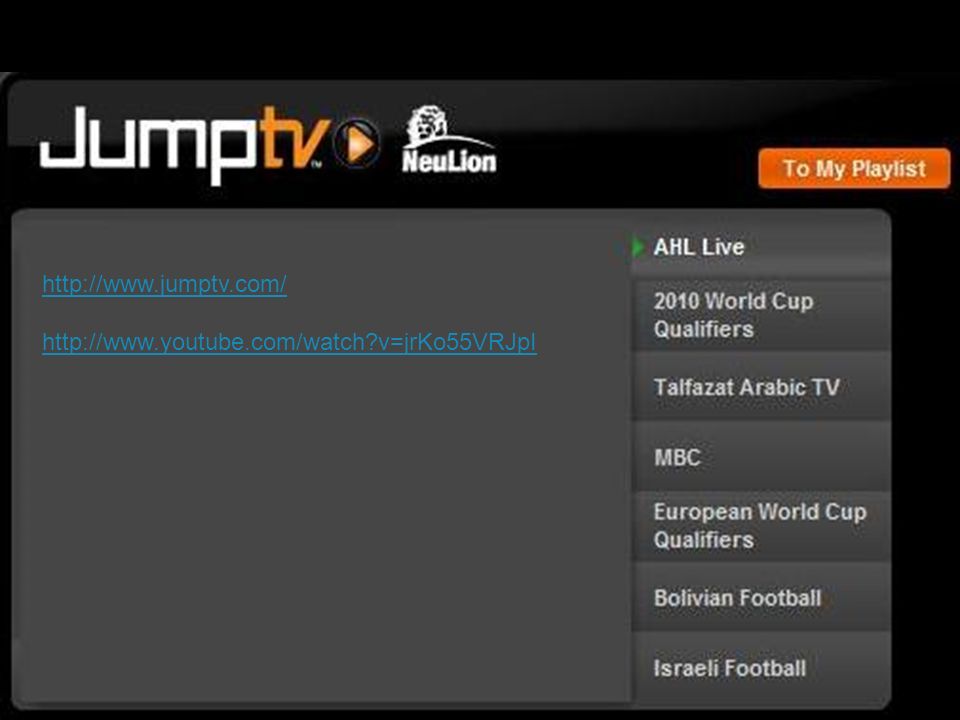This screenshot has height=720, width=960.
Task: Click the green arrow beside AHL Live
Action: pos(638,247)
